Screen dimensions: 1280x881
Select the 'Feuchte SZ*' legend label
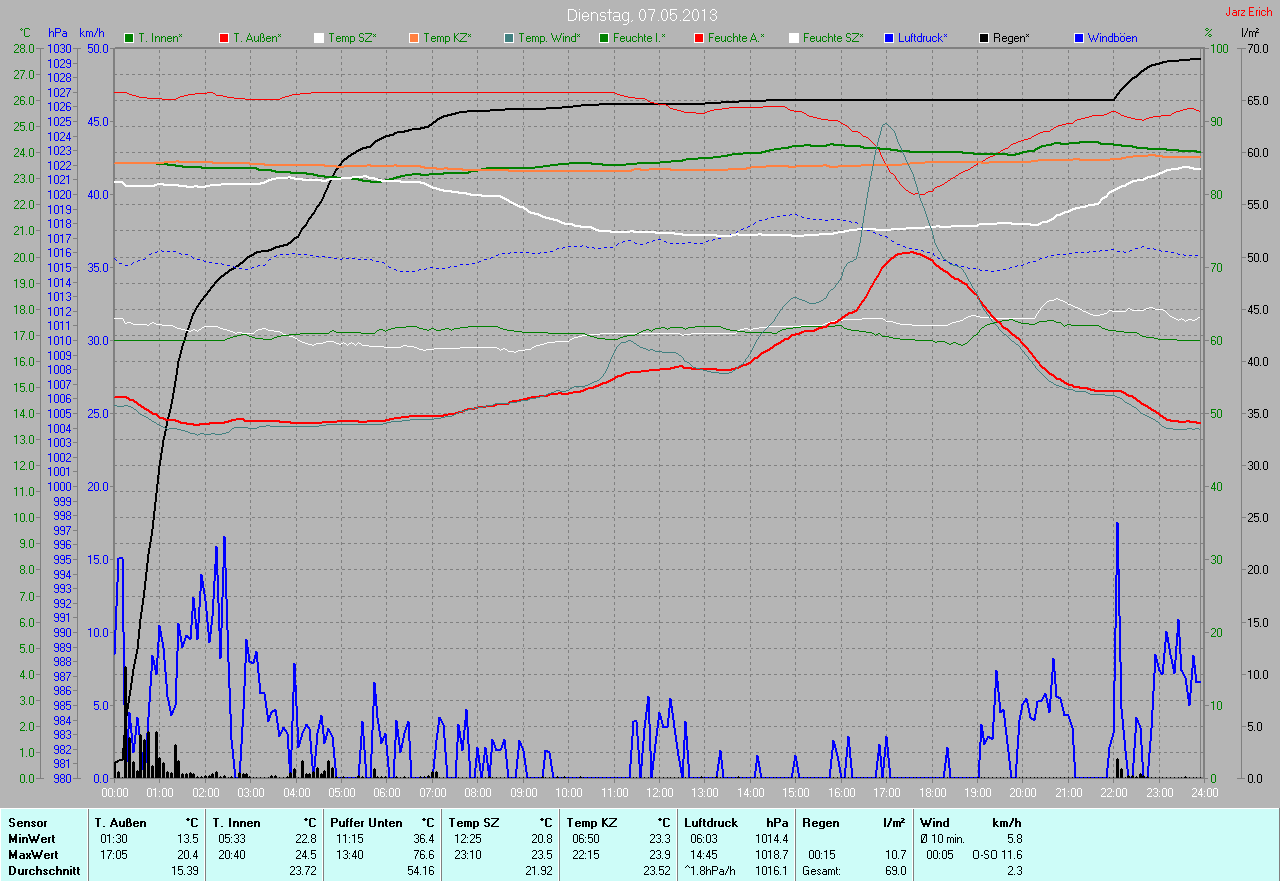(x=833, y=38)
